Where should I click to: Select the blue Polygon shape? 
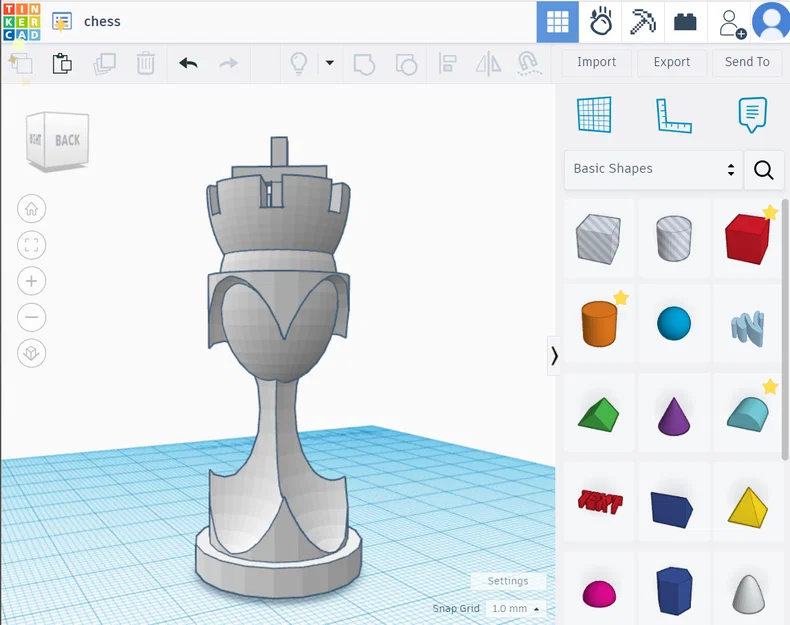point(674,591)
